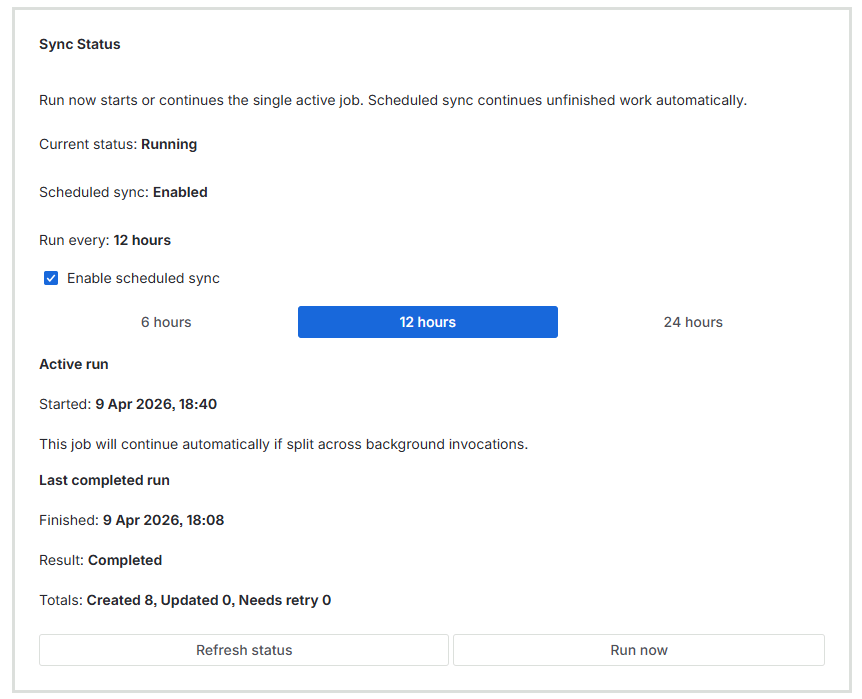Viewport: 862px width, 699px height.
Task: Switch sync interval to 24 hours
Action: tap(693, 322)
